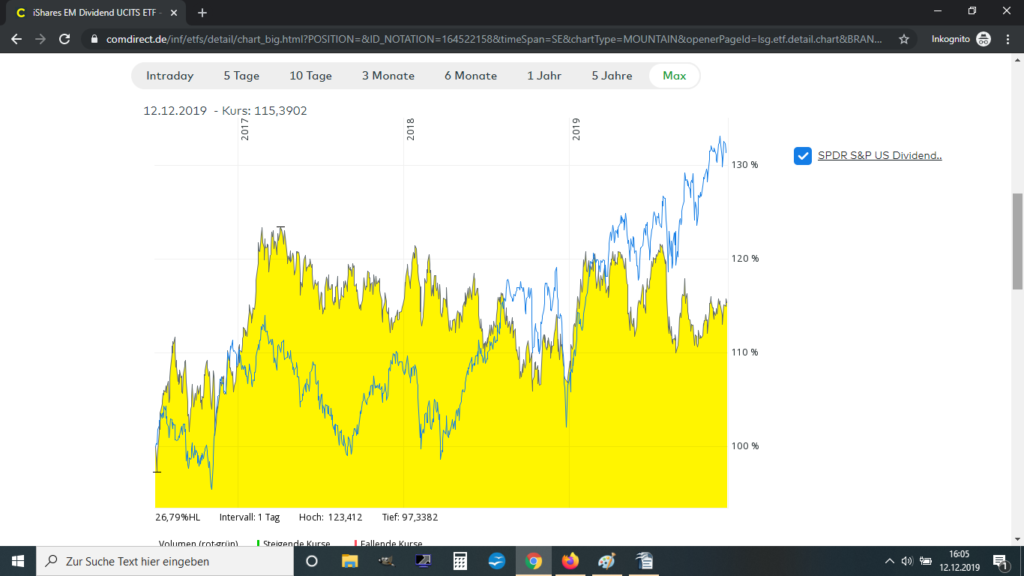Screen dimensions: 1024x576
Task: Open the Calculator from taskbar
Action: coord(460,561)
